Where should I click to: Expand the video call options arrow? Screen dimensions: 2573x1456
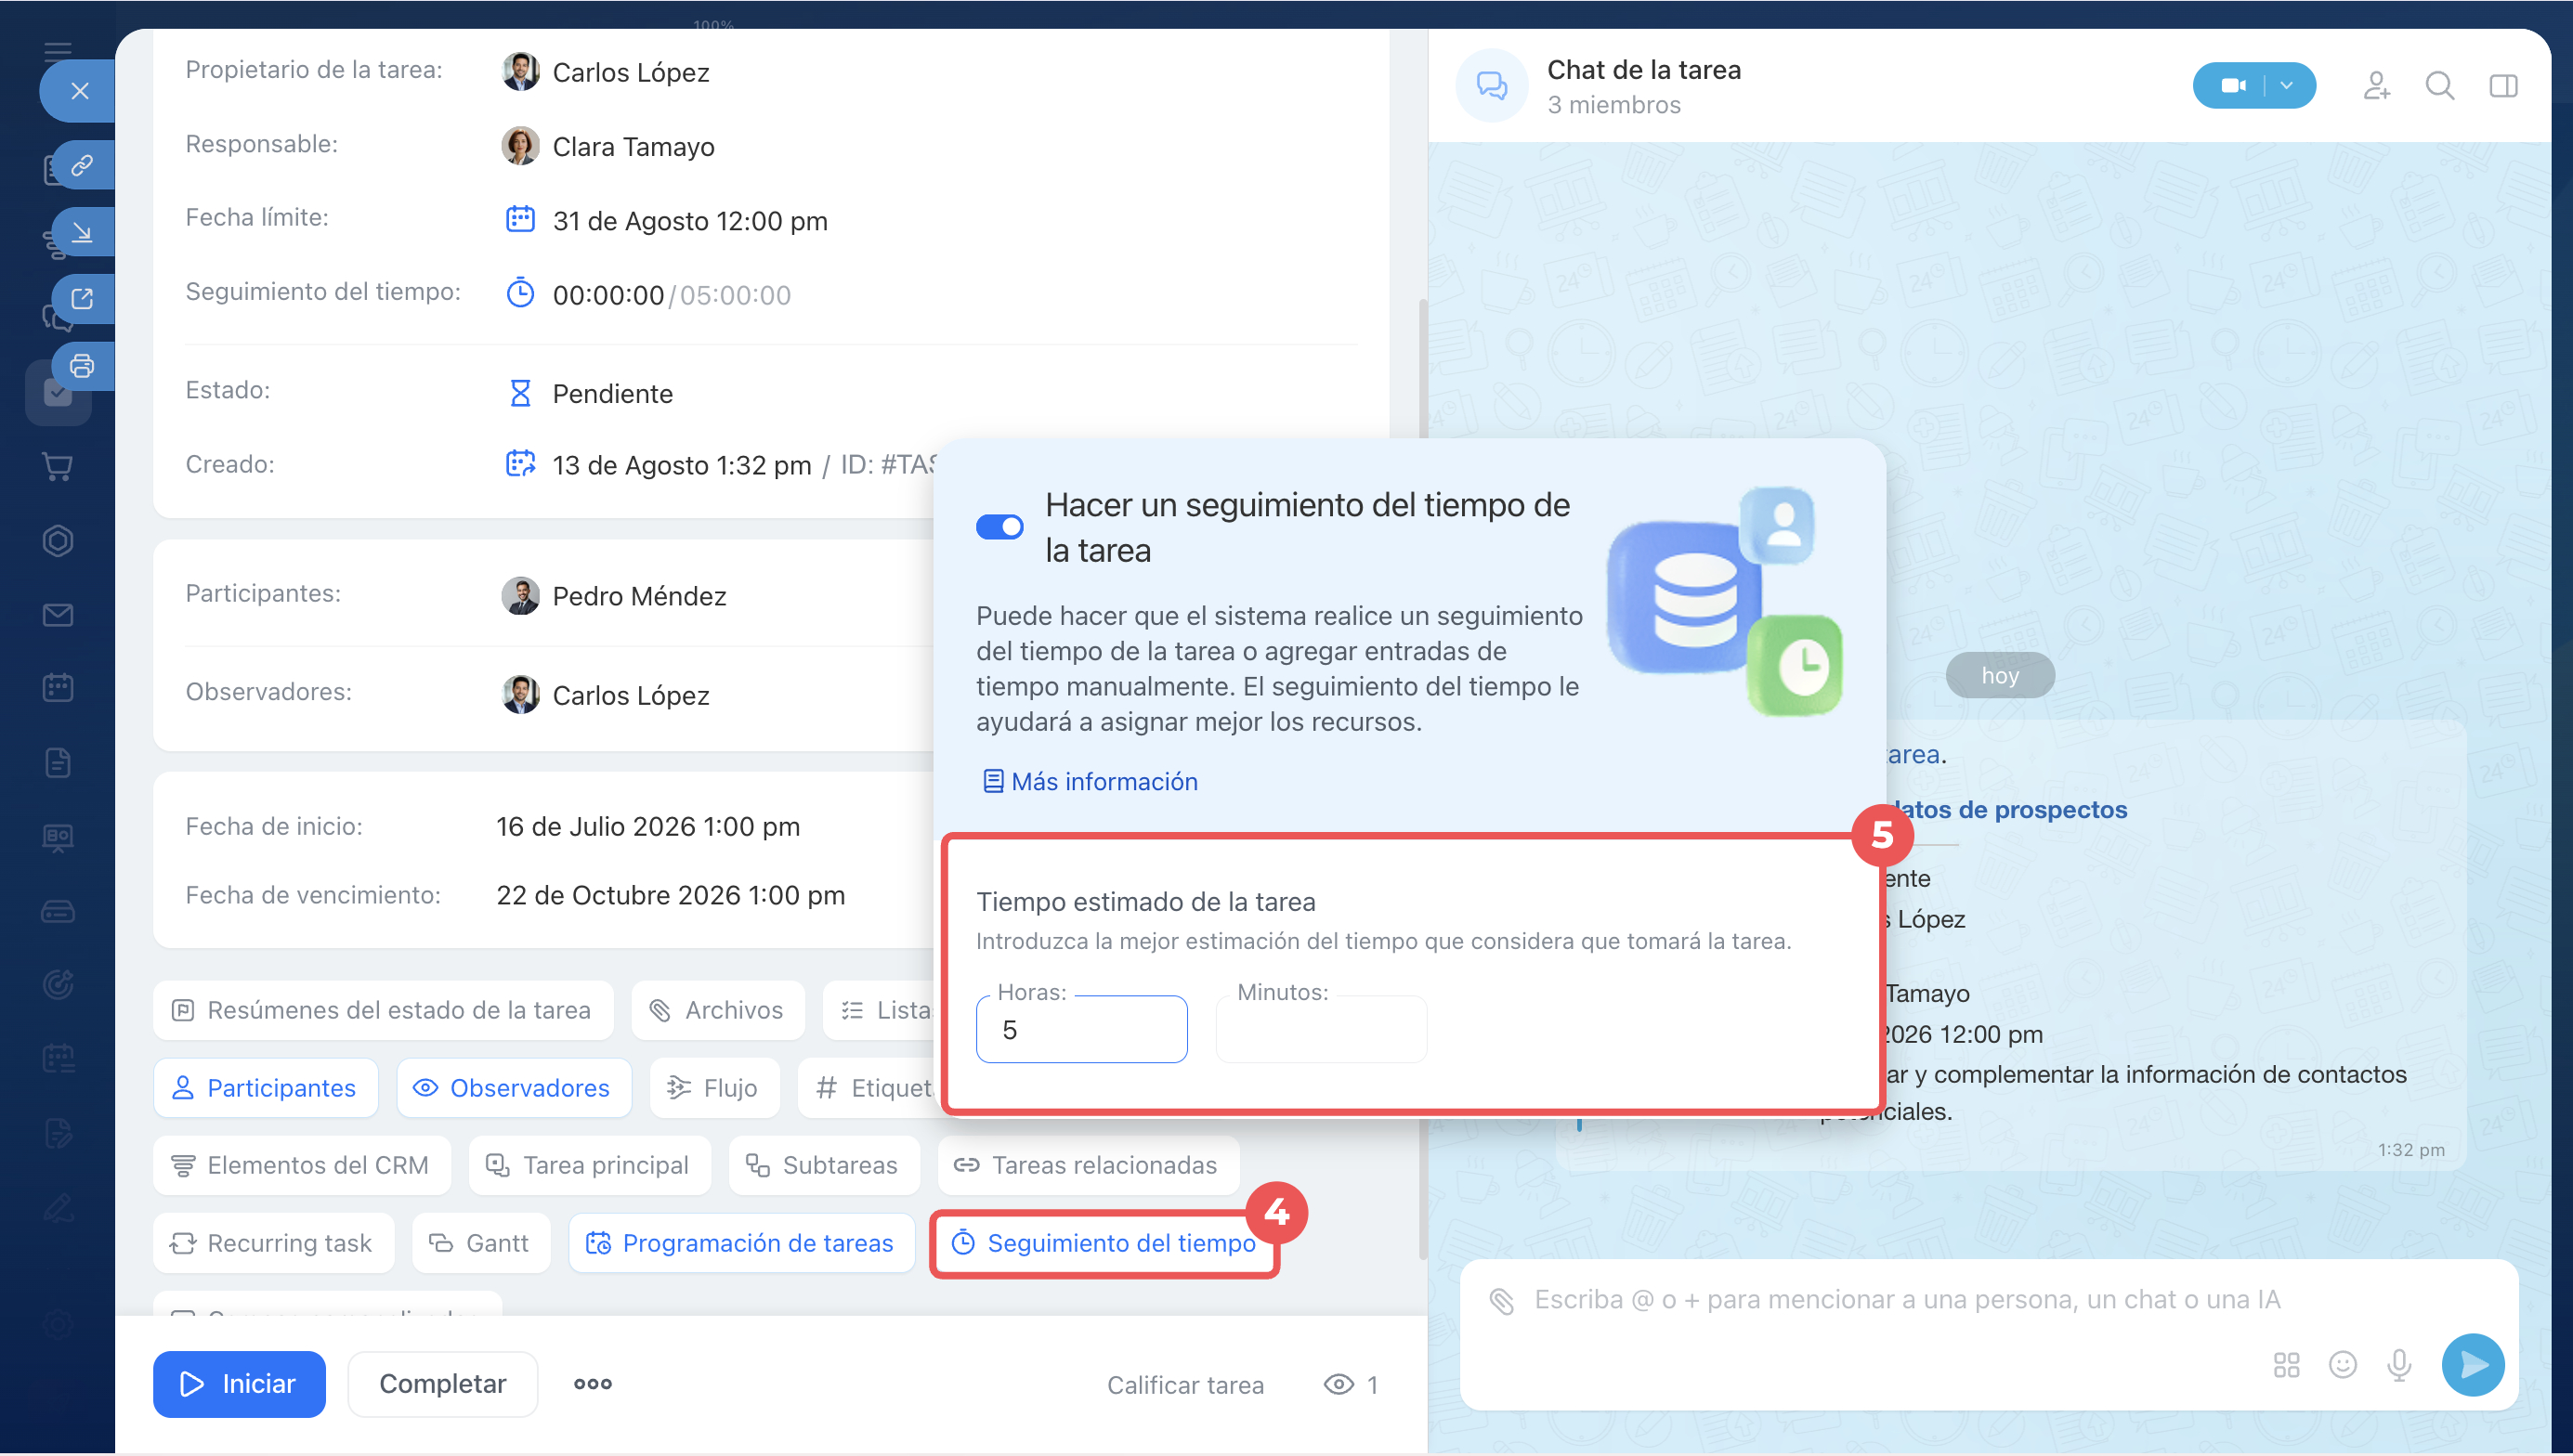point(2289,86)
